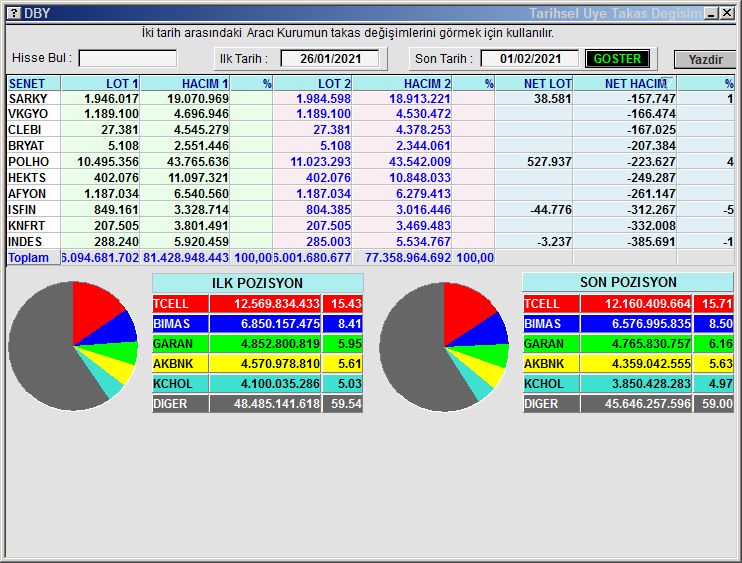Click the Son Tarih date field
Image resolution: width=742 pixels, height=563 pixels.
point(529,59)
